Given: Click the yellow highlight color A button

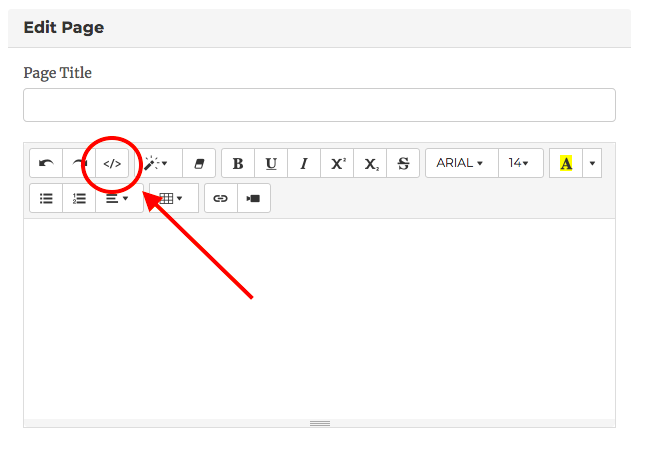Looking at the screenshot, I should click(566, 163).
